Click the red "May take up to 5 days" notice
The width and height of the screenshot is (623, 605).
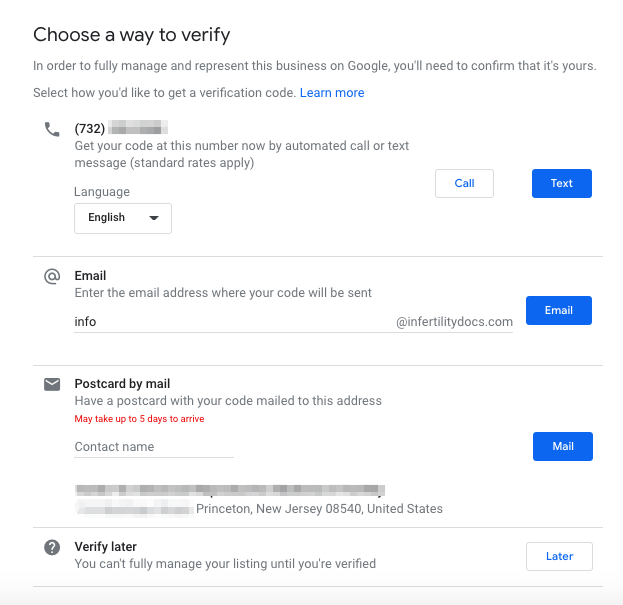139,419
